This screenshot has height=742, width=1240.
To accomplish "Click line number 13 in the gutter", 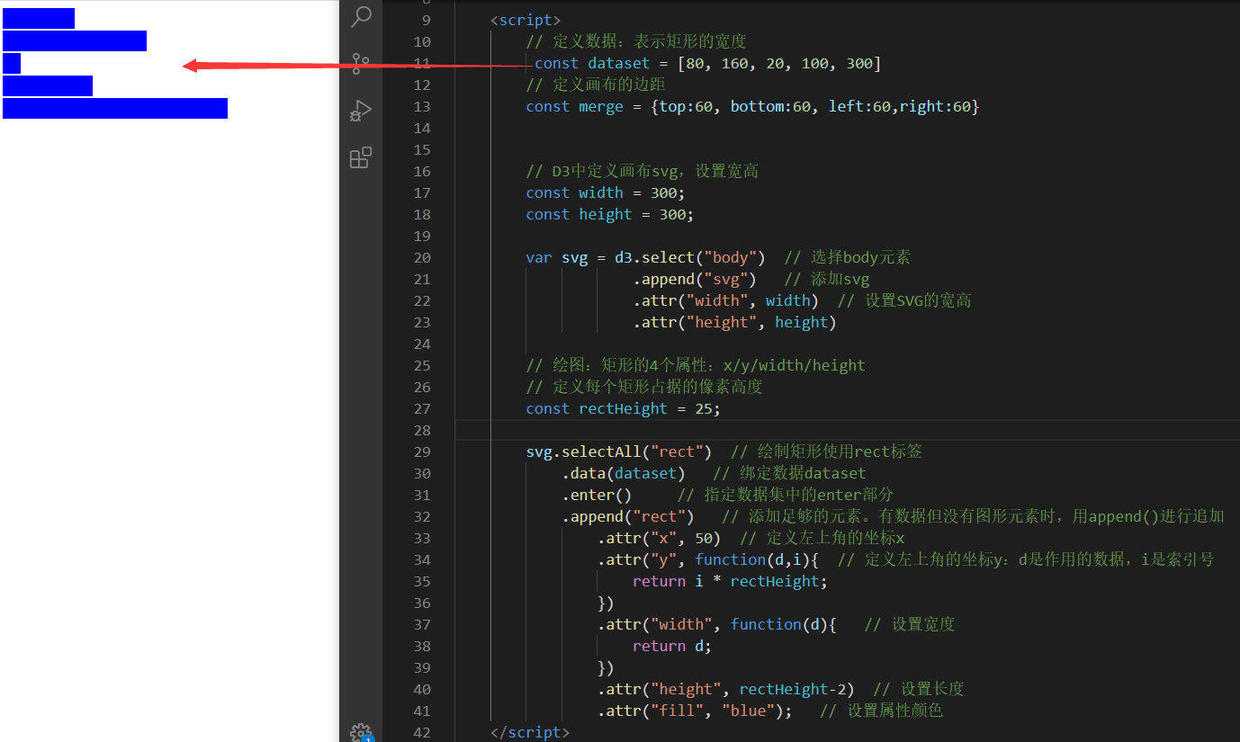I will [422, 106].
